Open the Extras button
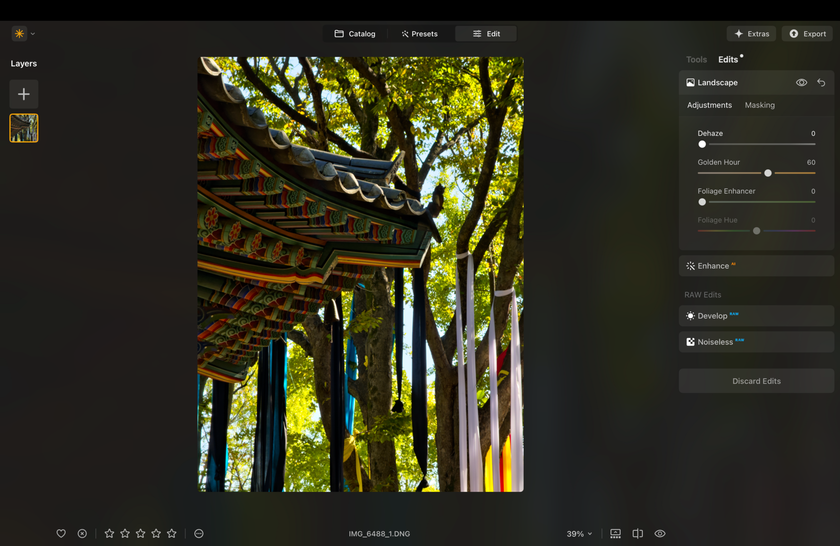 pos(751,34)
